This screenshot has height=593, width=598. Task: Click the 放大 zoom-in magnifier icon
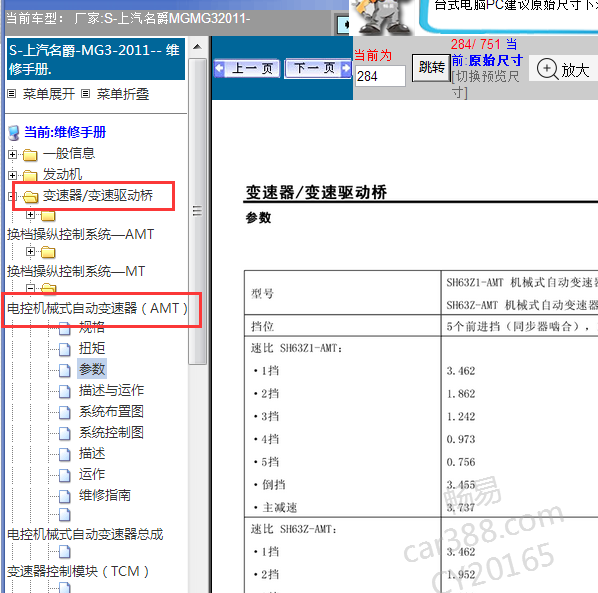click(547, 69)
